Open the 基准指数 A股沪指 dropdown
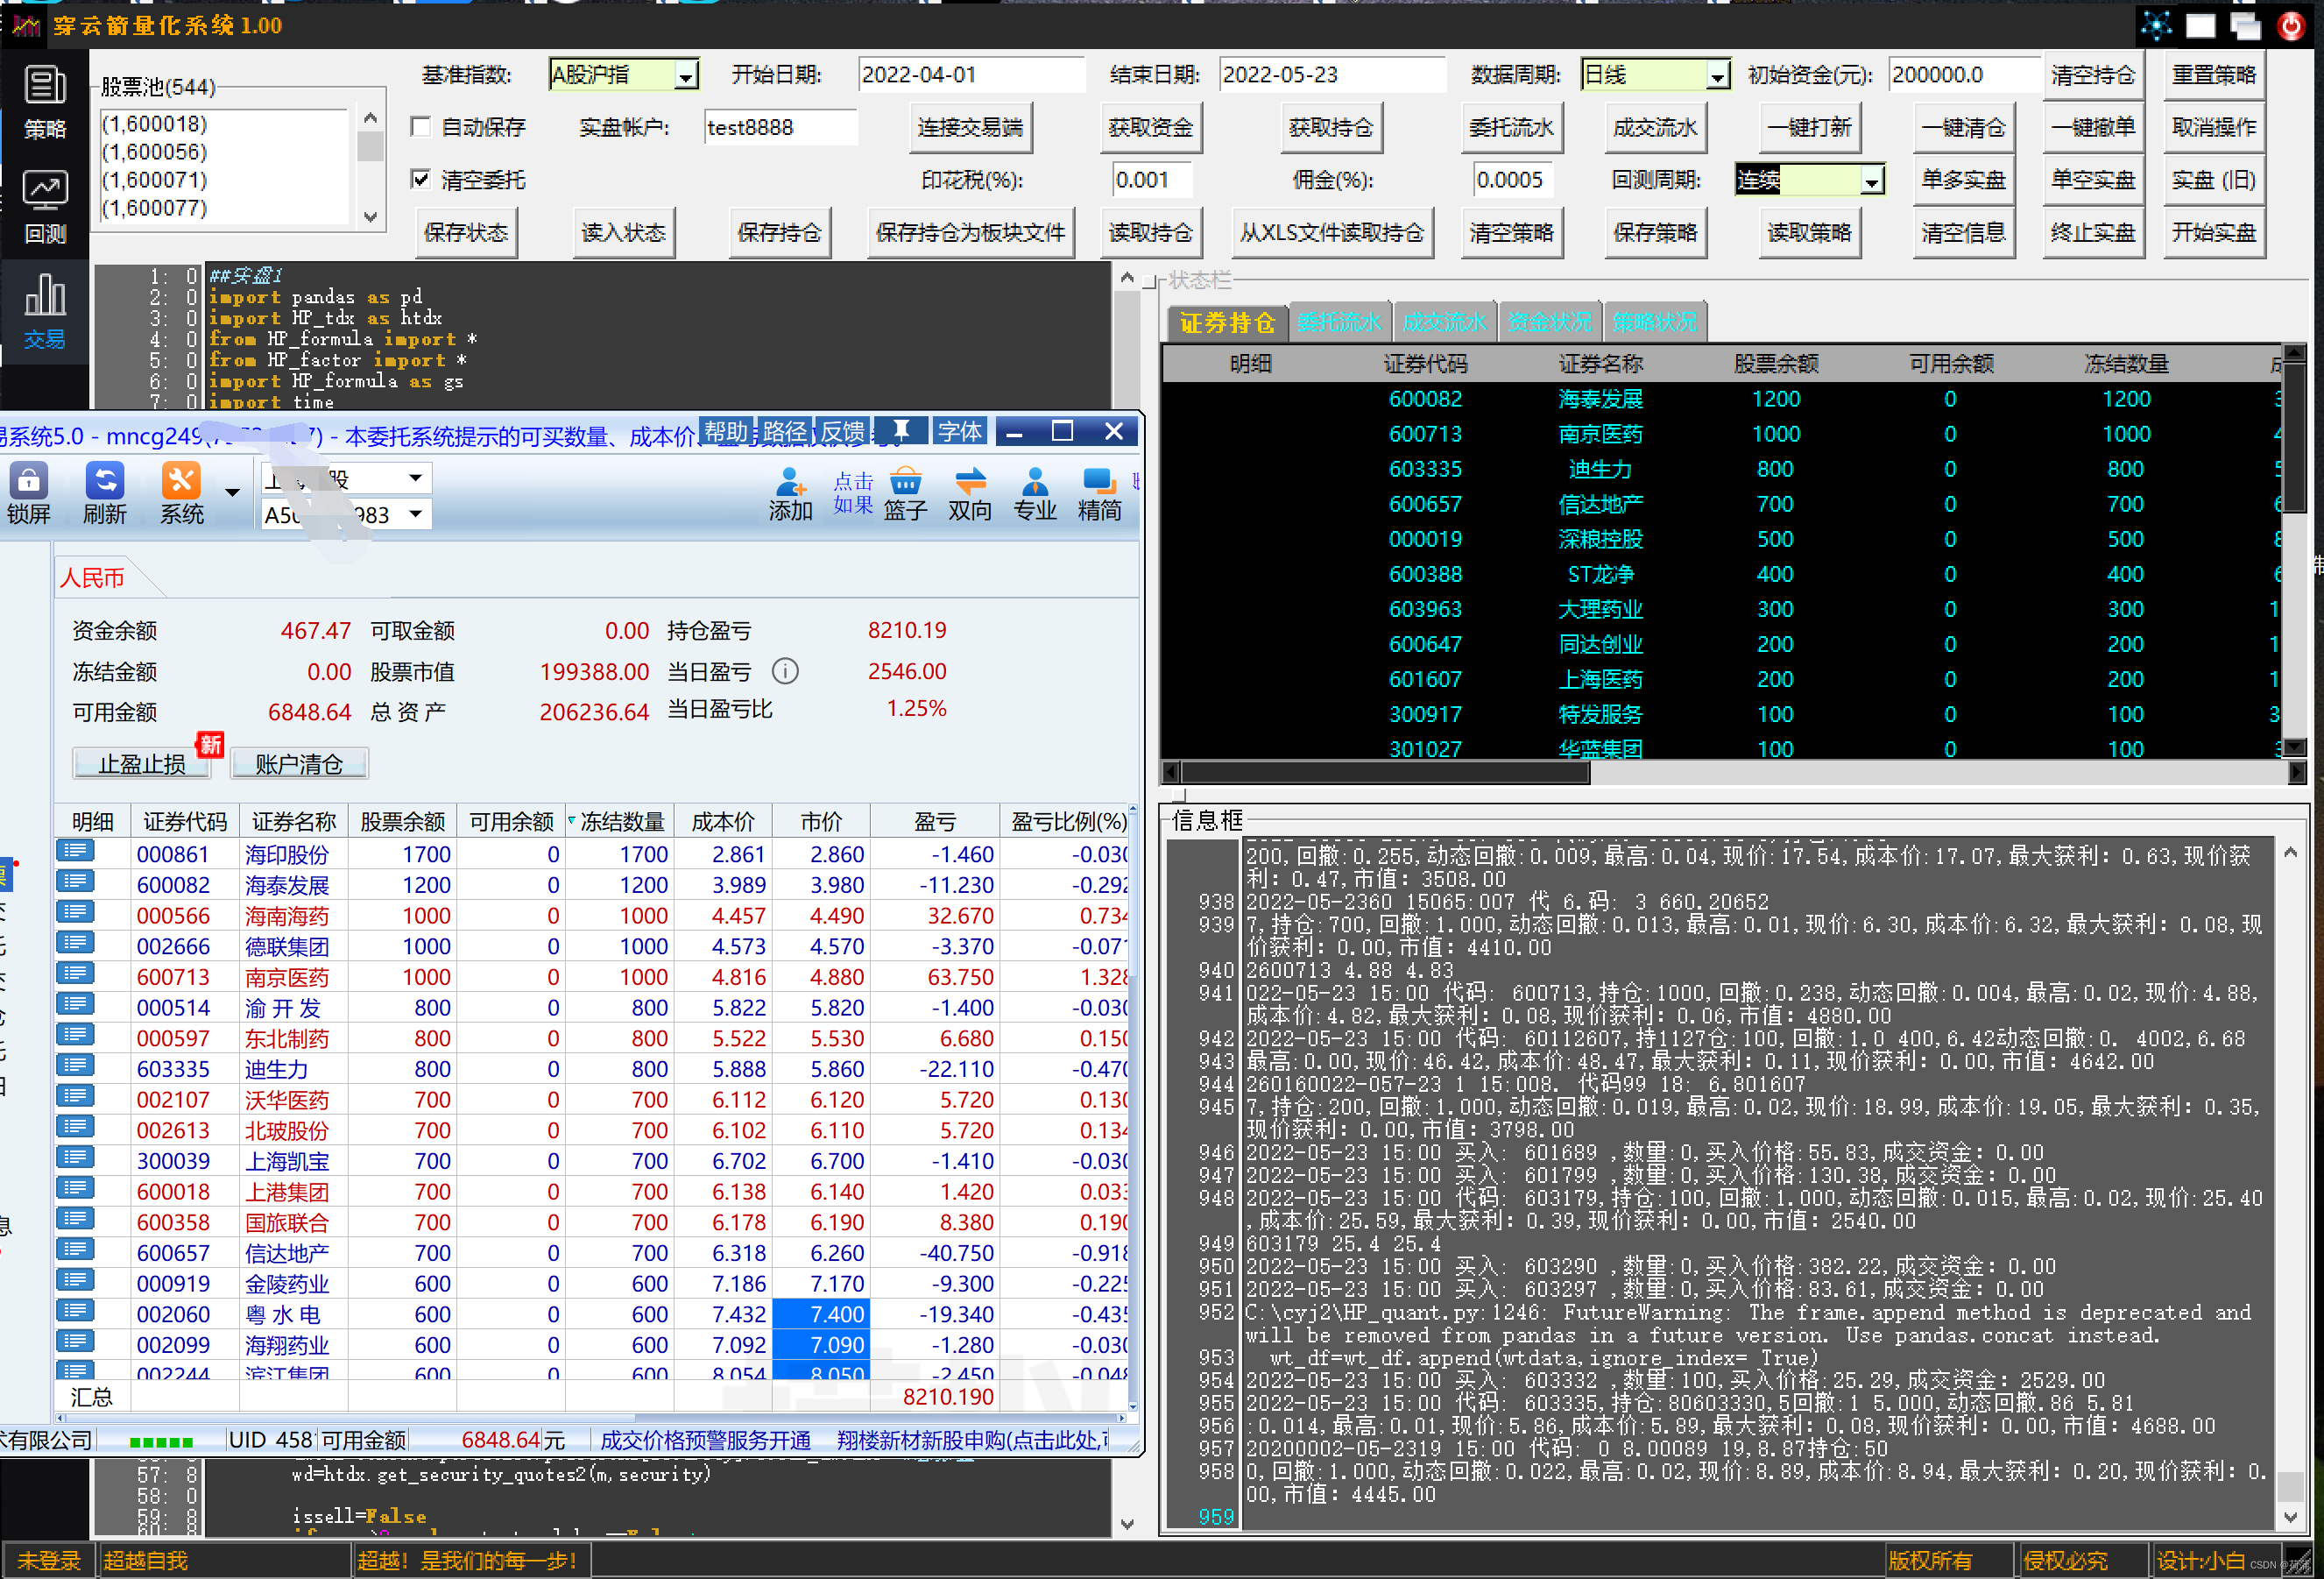Image resolution: width=2324 pixels, height=1579 pixels. [x=686, y=75]
